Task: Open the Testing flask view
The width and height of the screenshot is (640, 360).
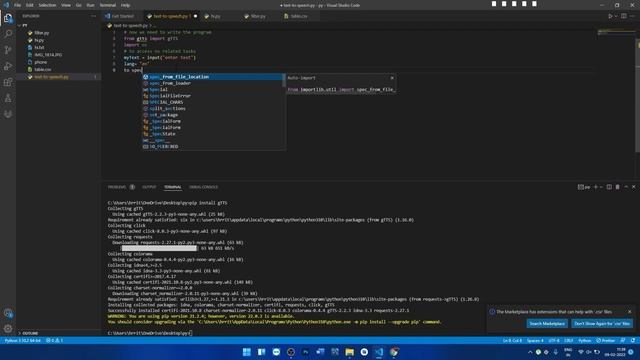Action: point(8,98)
